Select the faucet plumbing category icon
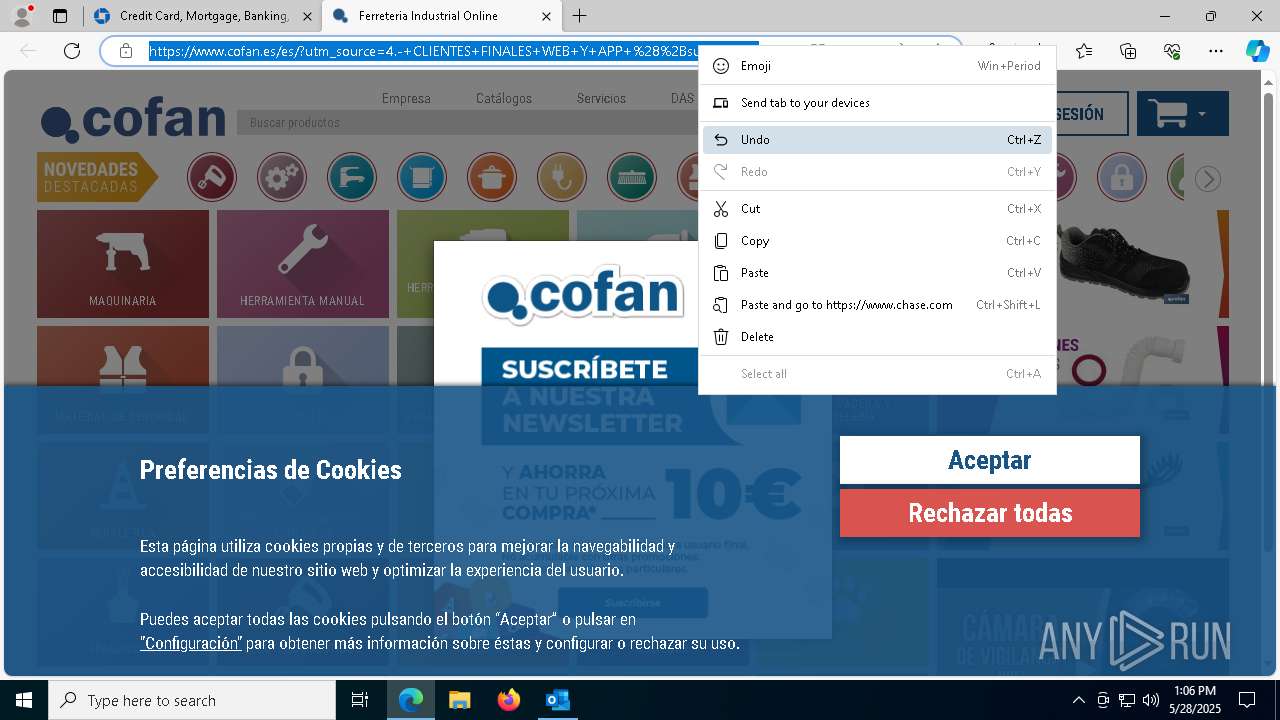 pyautogui.click(x=352, y=178)
